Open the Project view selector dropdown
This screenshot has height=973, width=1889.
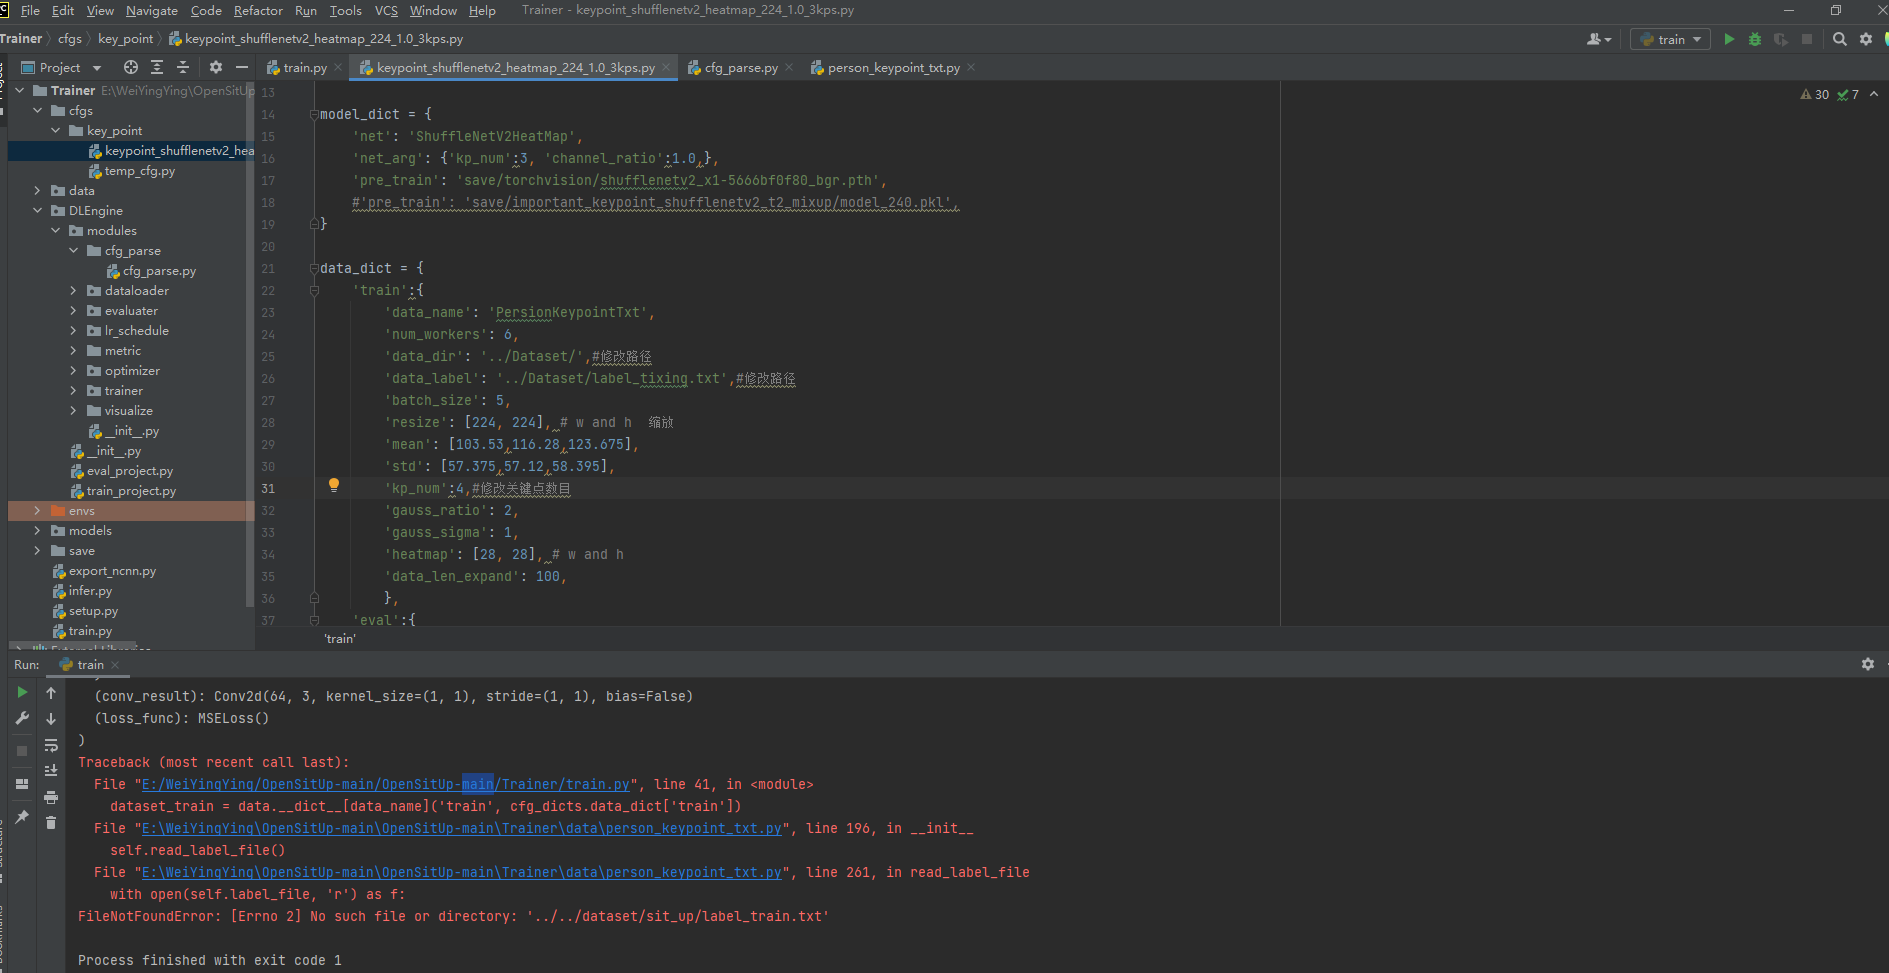click(61, 67)
